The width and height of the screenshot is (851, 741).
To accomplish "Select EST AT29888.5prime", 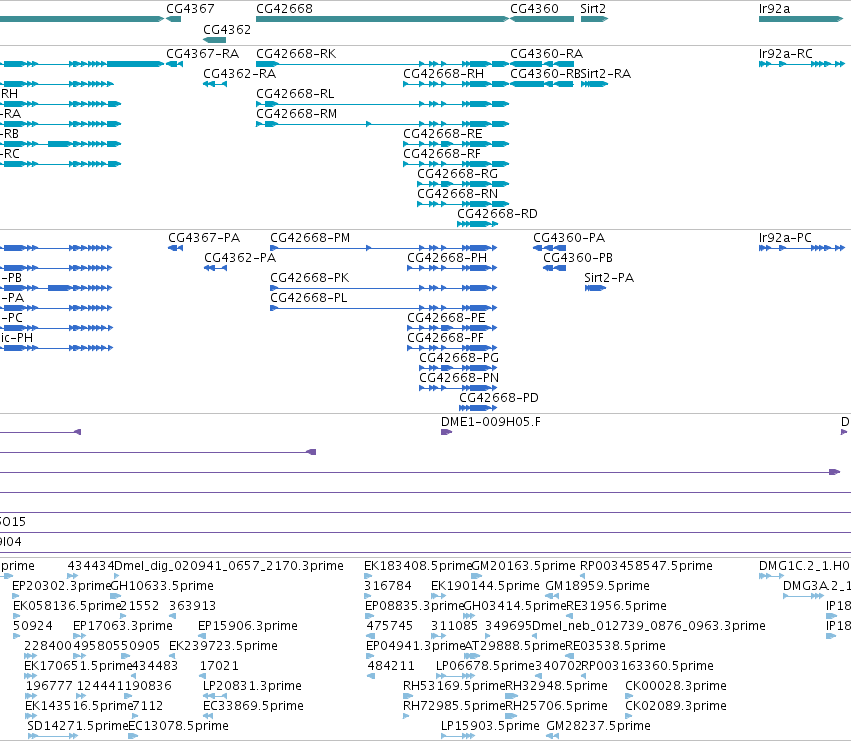I will 472,656.
